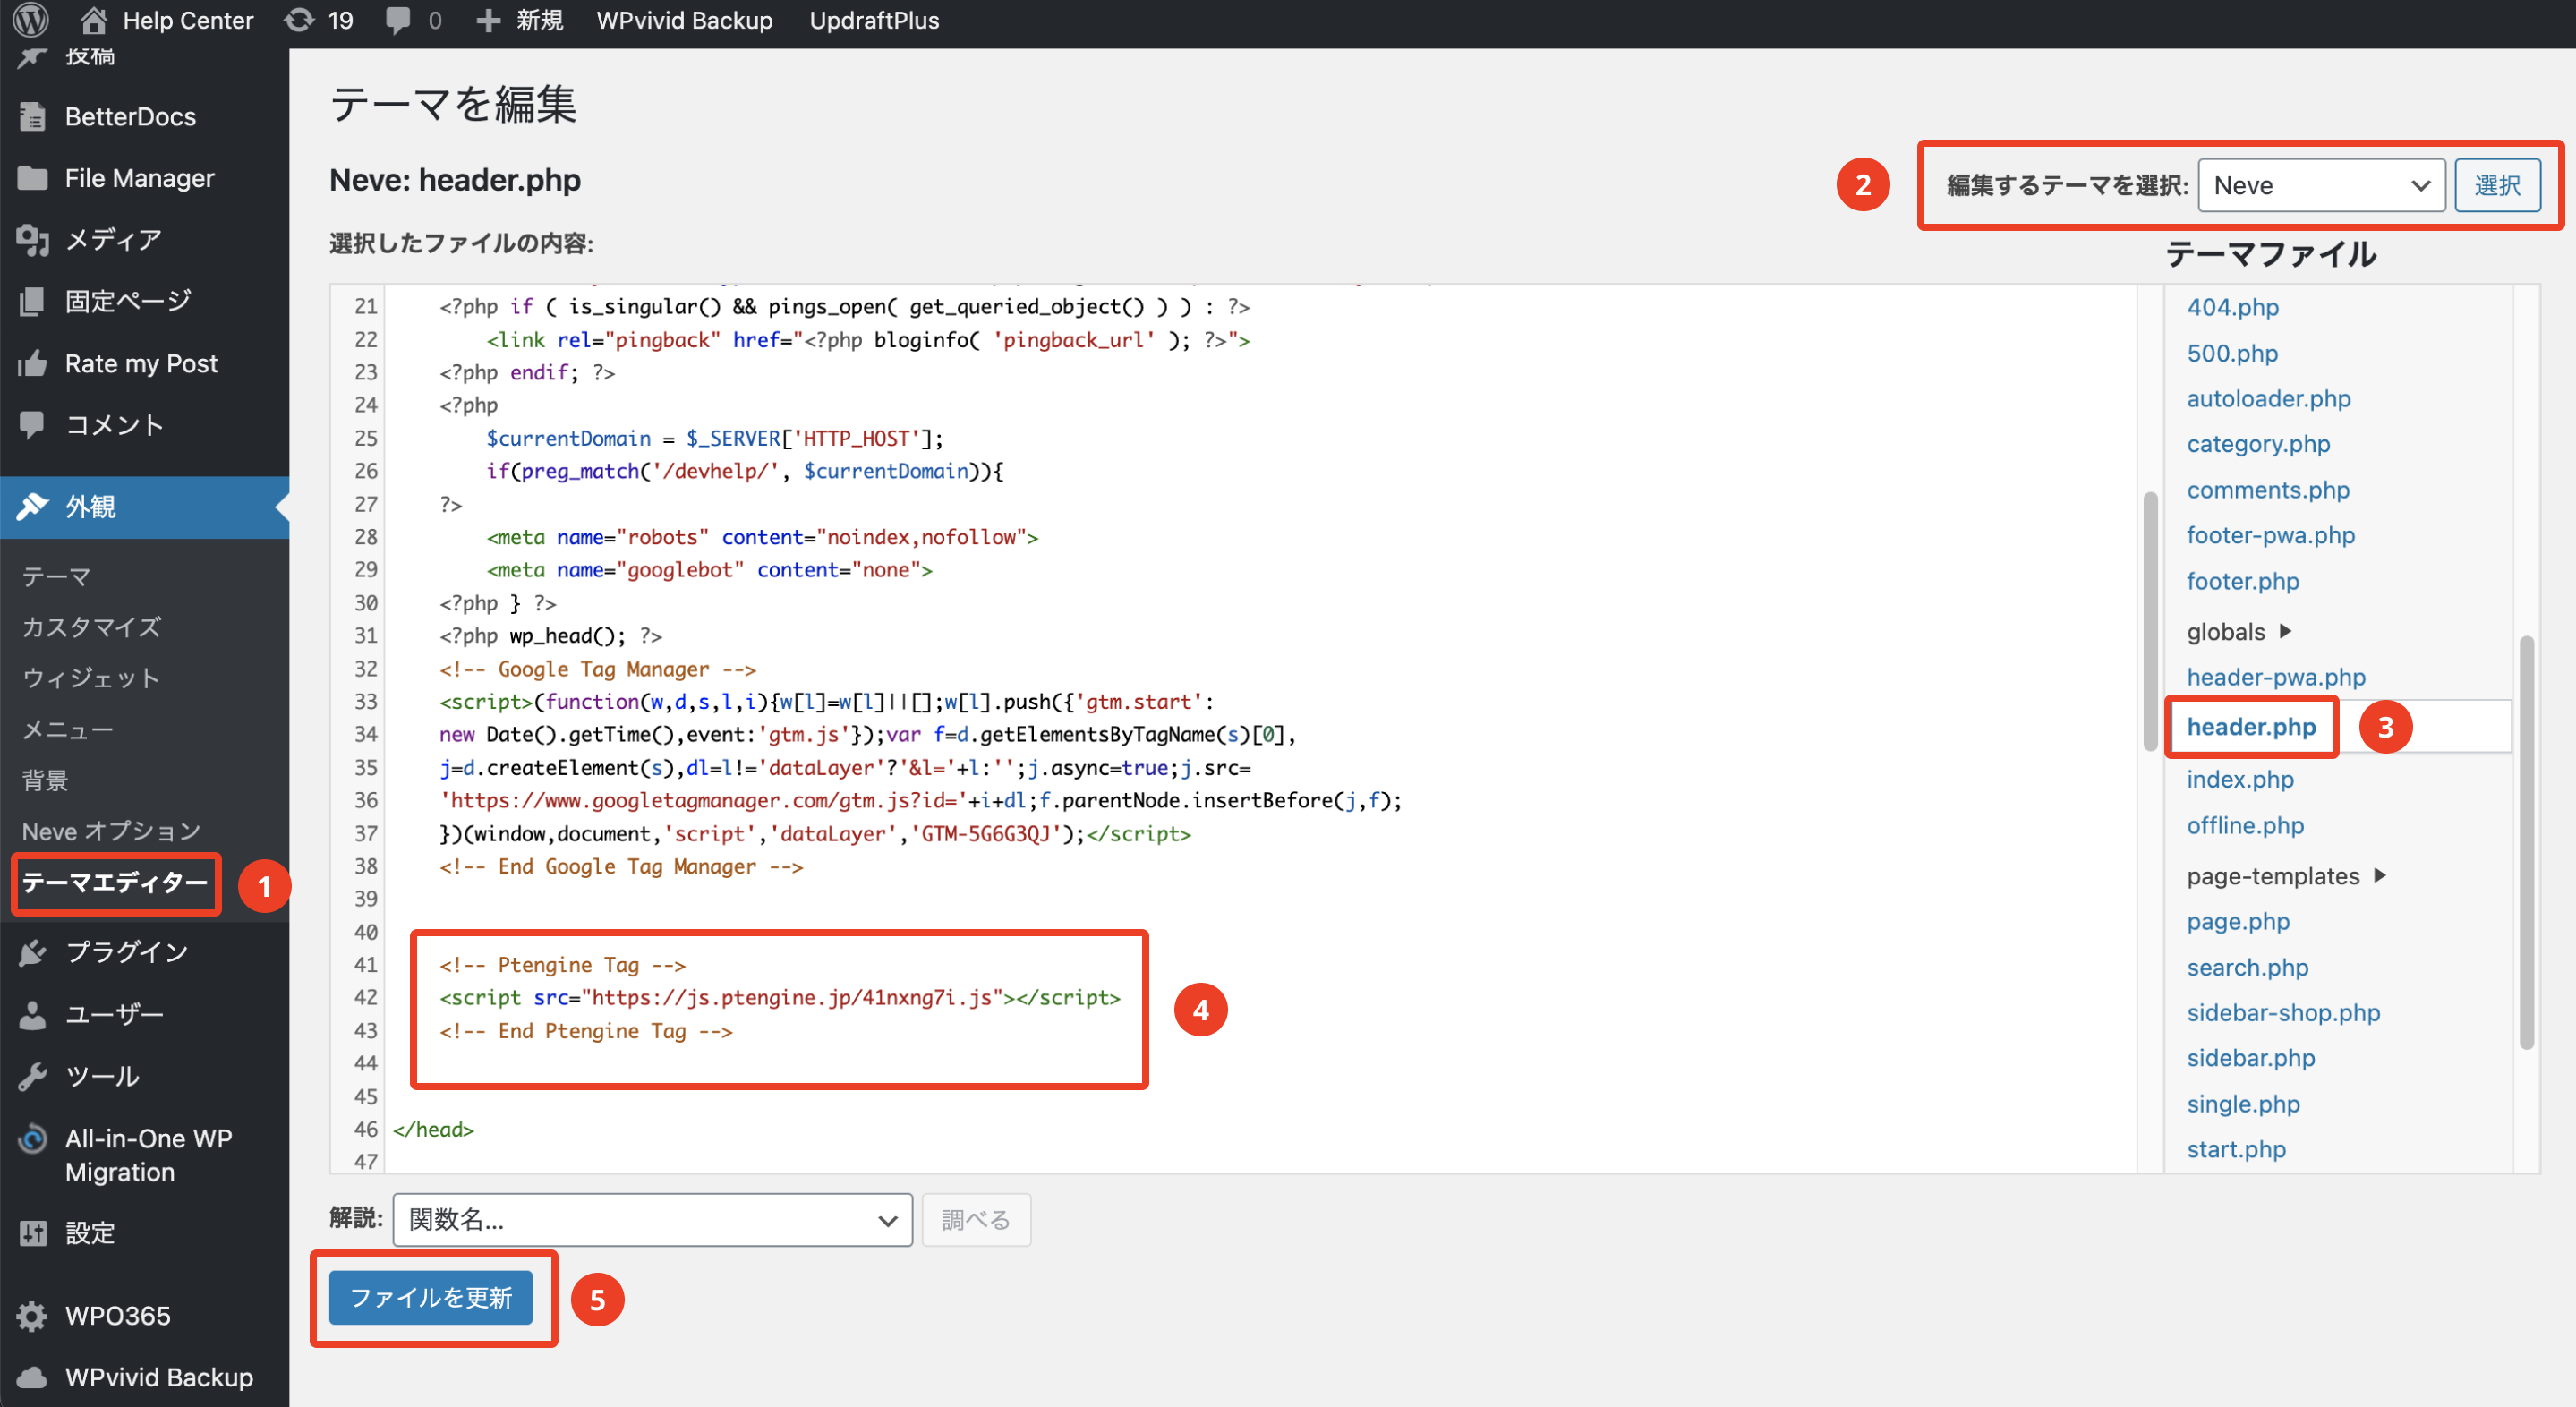The height and width of the screenshot is (1407, 2576).
Task: Click the 外観 paintbrush icon
Action: pyautogui.click(x=32, y=506)
